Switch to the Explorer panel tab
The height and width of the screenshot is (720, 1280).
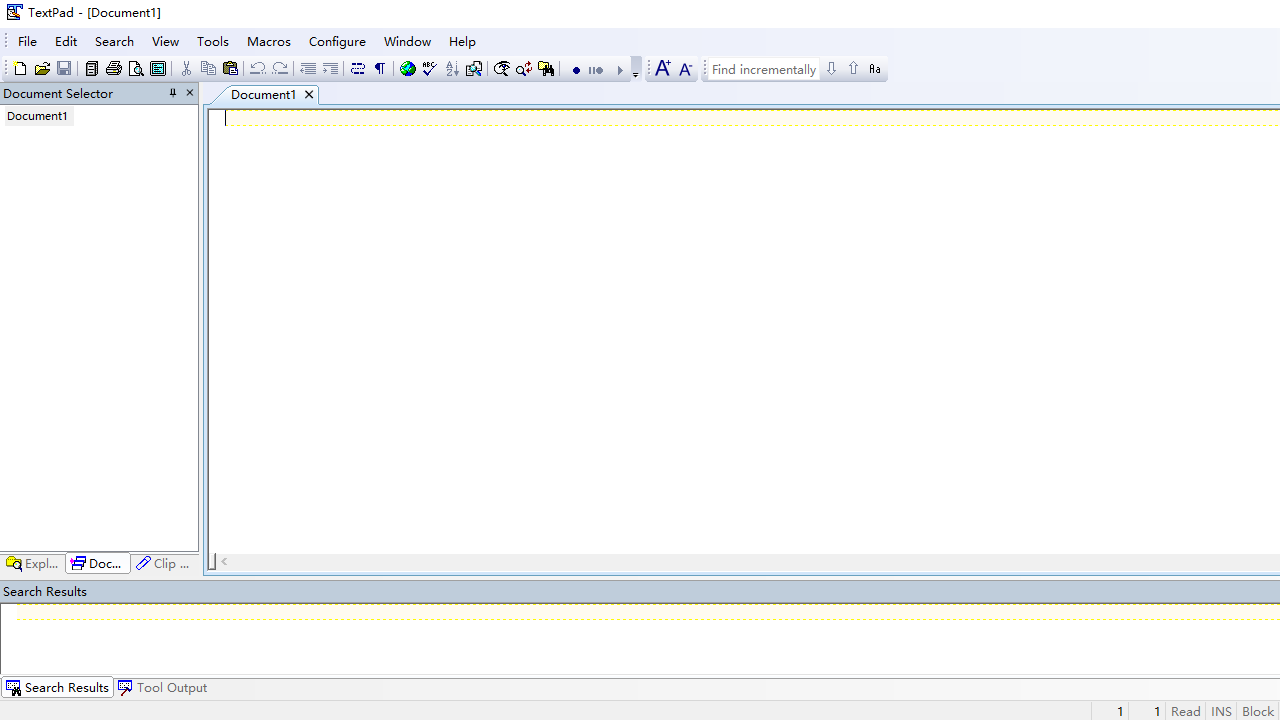click(x=33, y=563)
